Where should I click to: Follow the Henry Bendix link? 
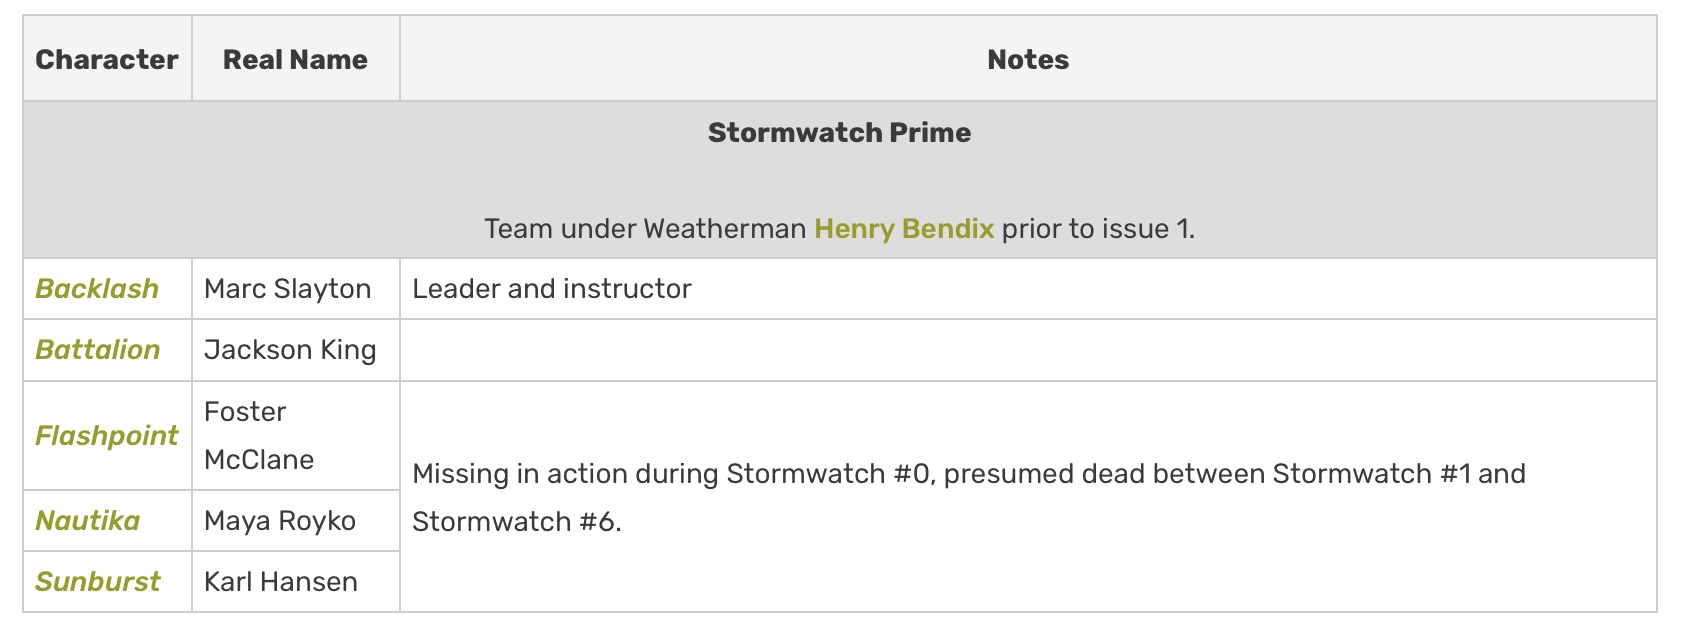(x=904, y=229)
